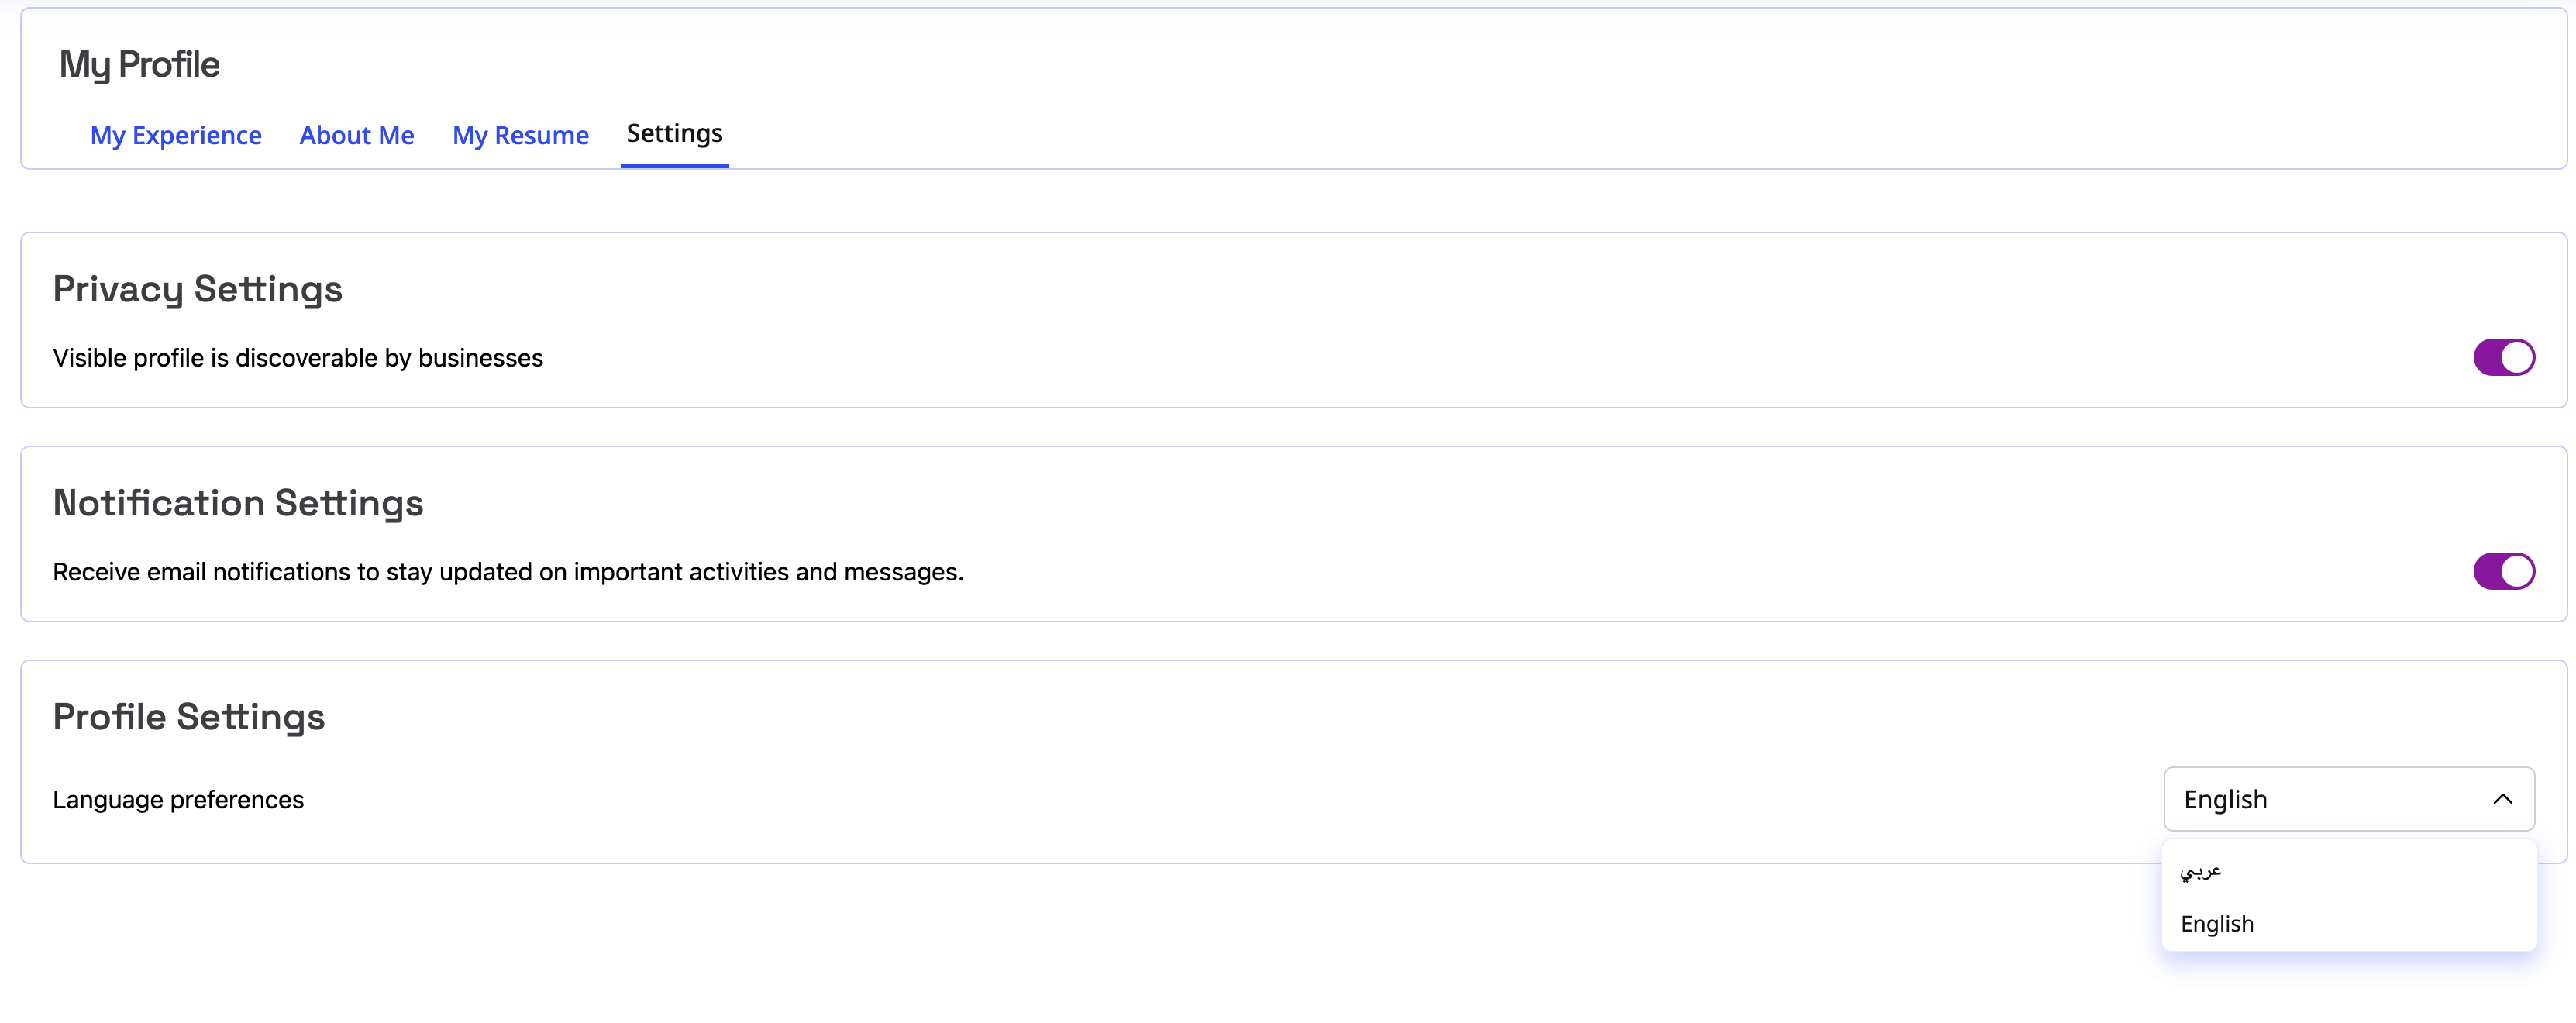
Task: Click white knob of the privacy toggle
Action: (2517, 357)
